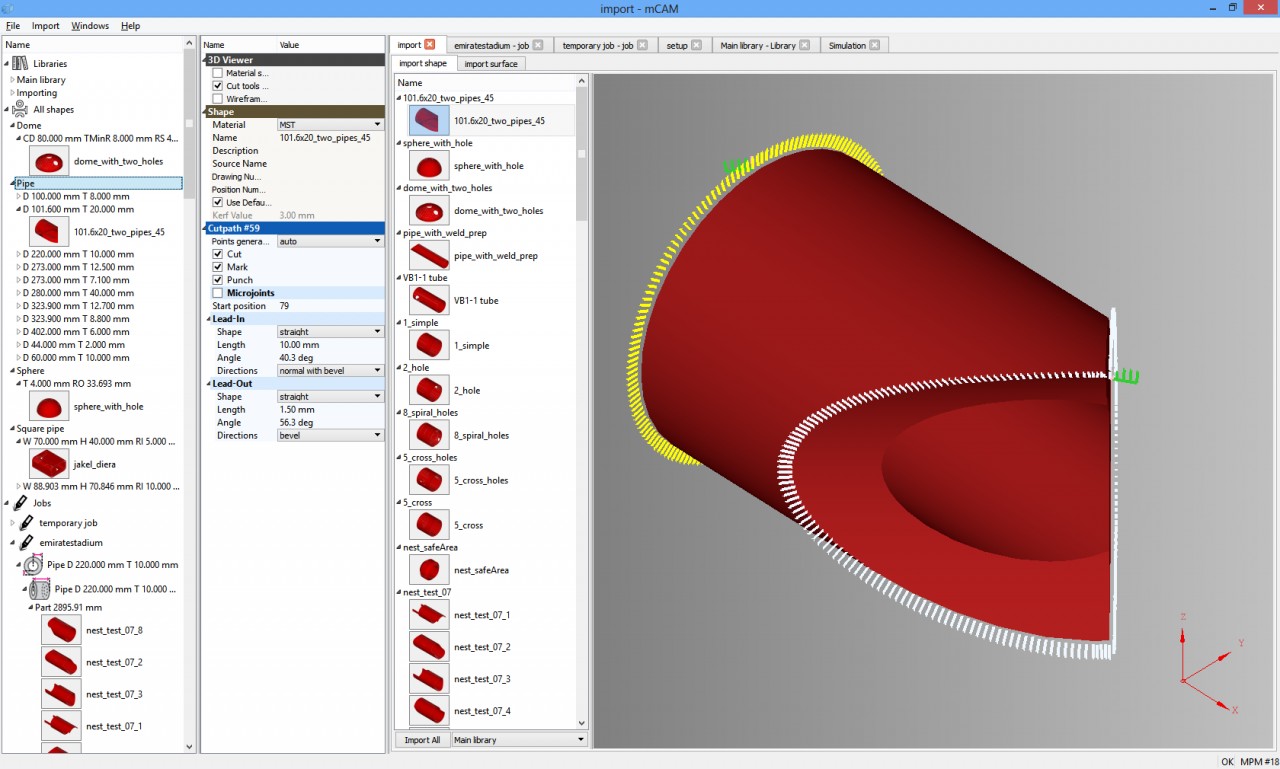The width and height of the screenshot is (1280, 769).
Task: Select sphere_with_hole thumbnail in import list
Action: 429,166
